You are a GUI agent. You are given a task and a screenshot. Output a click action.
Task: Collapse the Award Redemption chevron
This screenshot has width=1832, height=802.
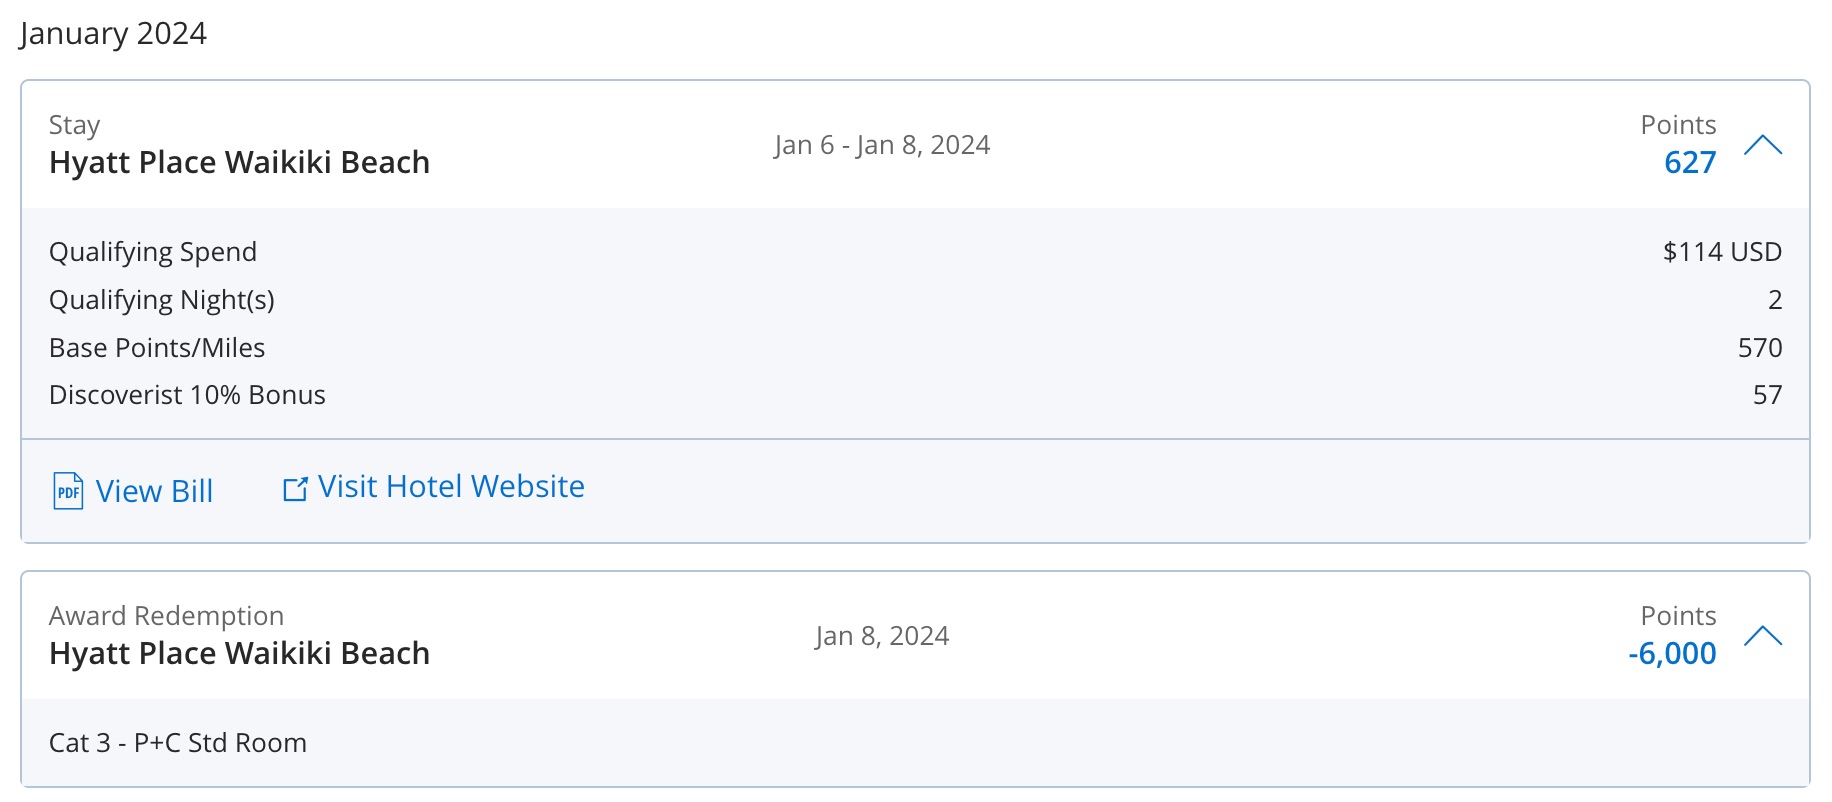click(1762, 636)
